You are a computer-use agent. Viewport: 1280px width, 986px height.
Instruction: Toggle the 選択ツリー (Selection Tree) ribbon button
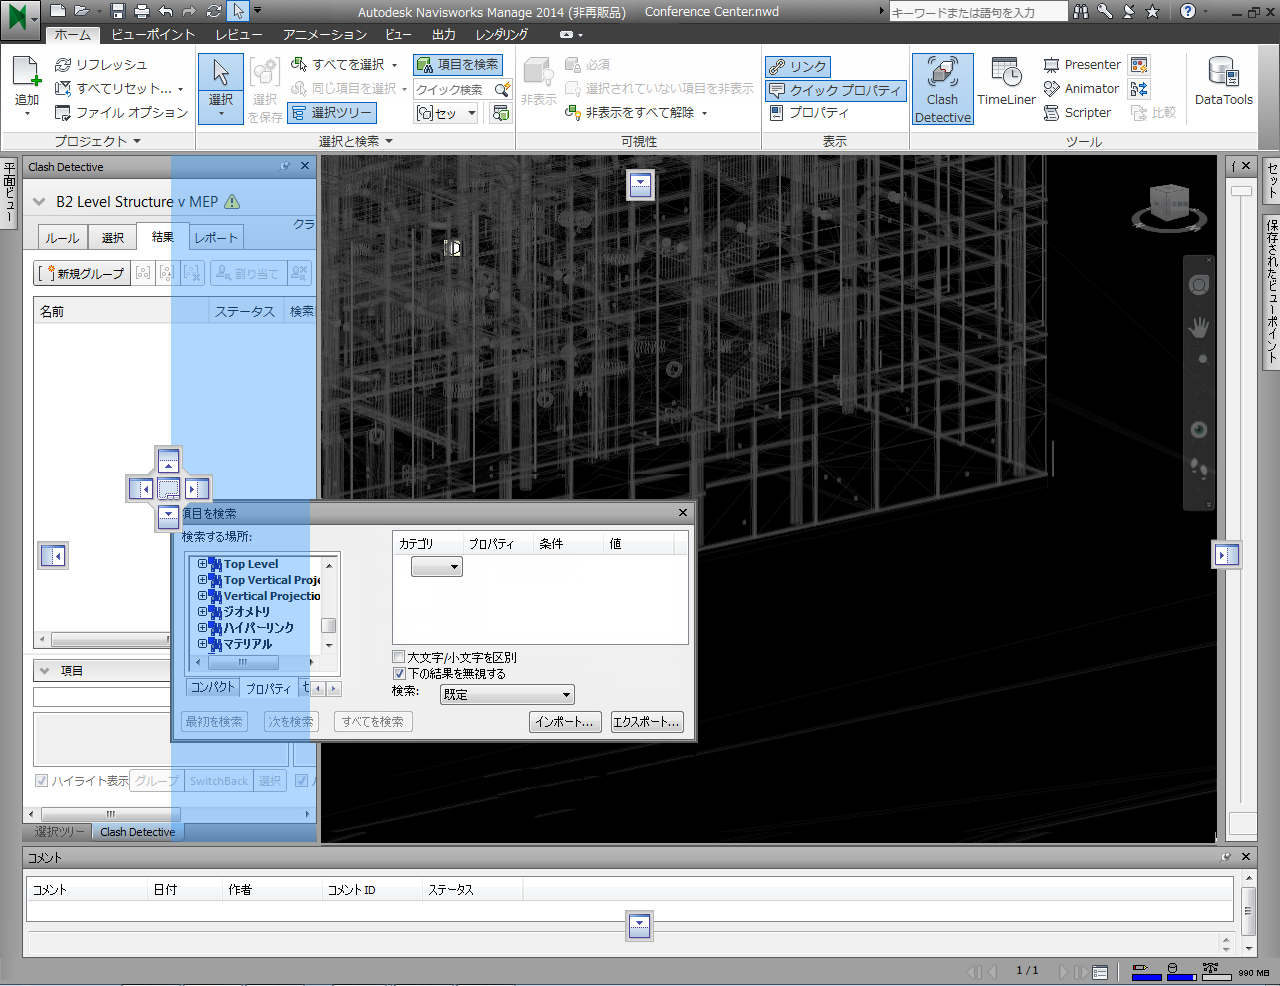(331, 113)
